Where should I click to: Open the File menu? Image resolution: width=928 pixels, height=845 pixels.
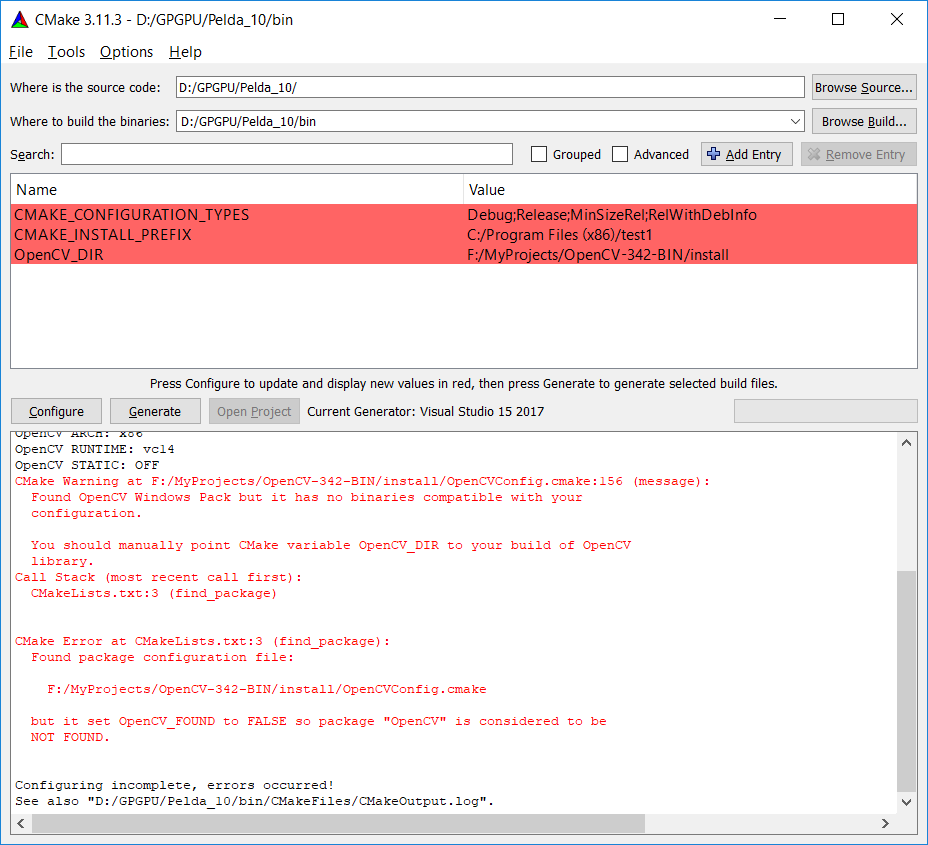point(21,52)
